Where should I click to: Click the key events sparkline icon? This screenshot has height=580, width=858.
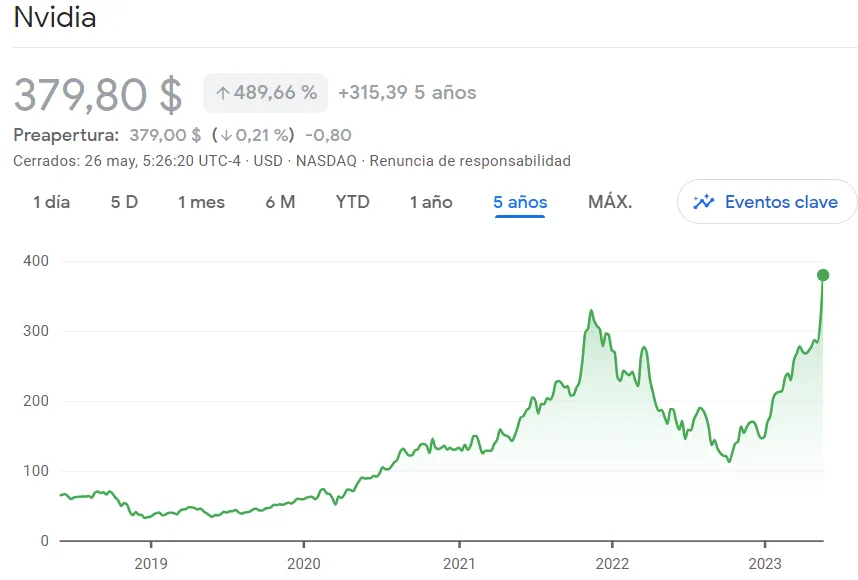coord(704,202)
